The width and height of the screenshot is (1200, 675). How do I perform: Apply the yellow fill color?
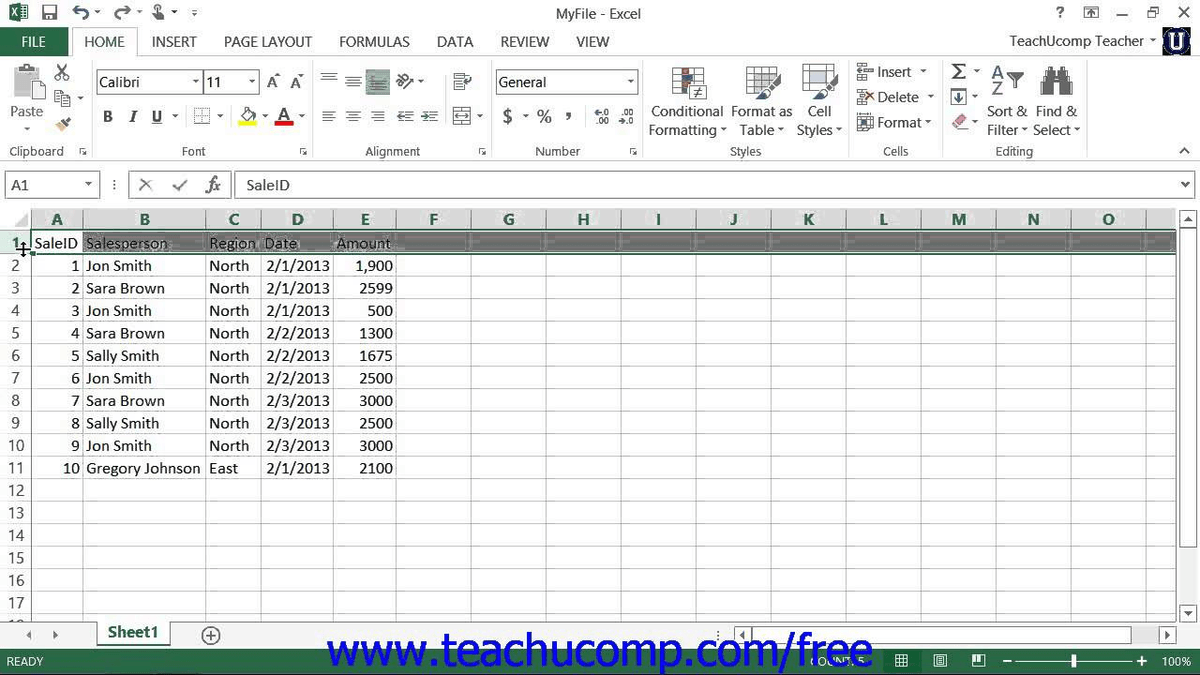(248, 116)
